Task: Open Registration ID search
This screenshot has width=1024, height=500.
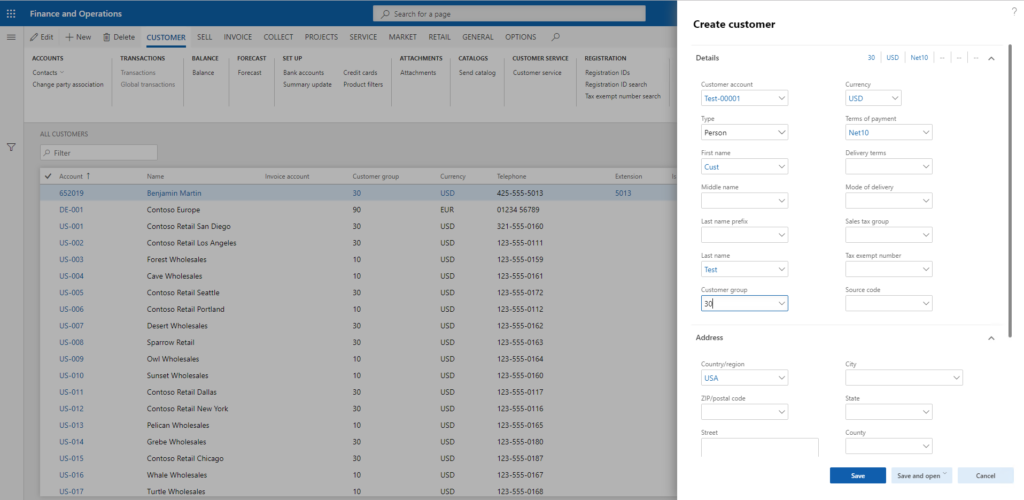Action: (x=616, y=84)
